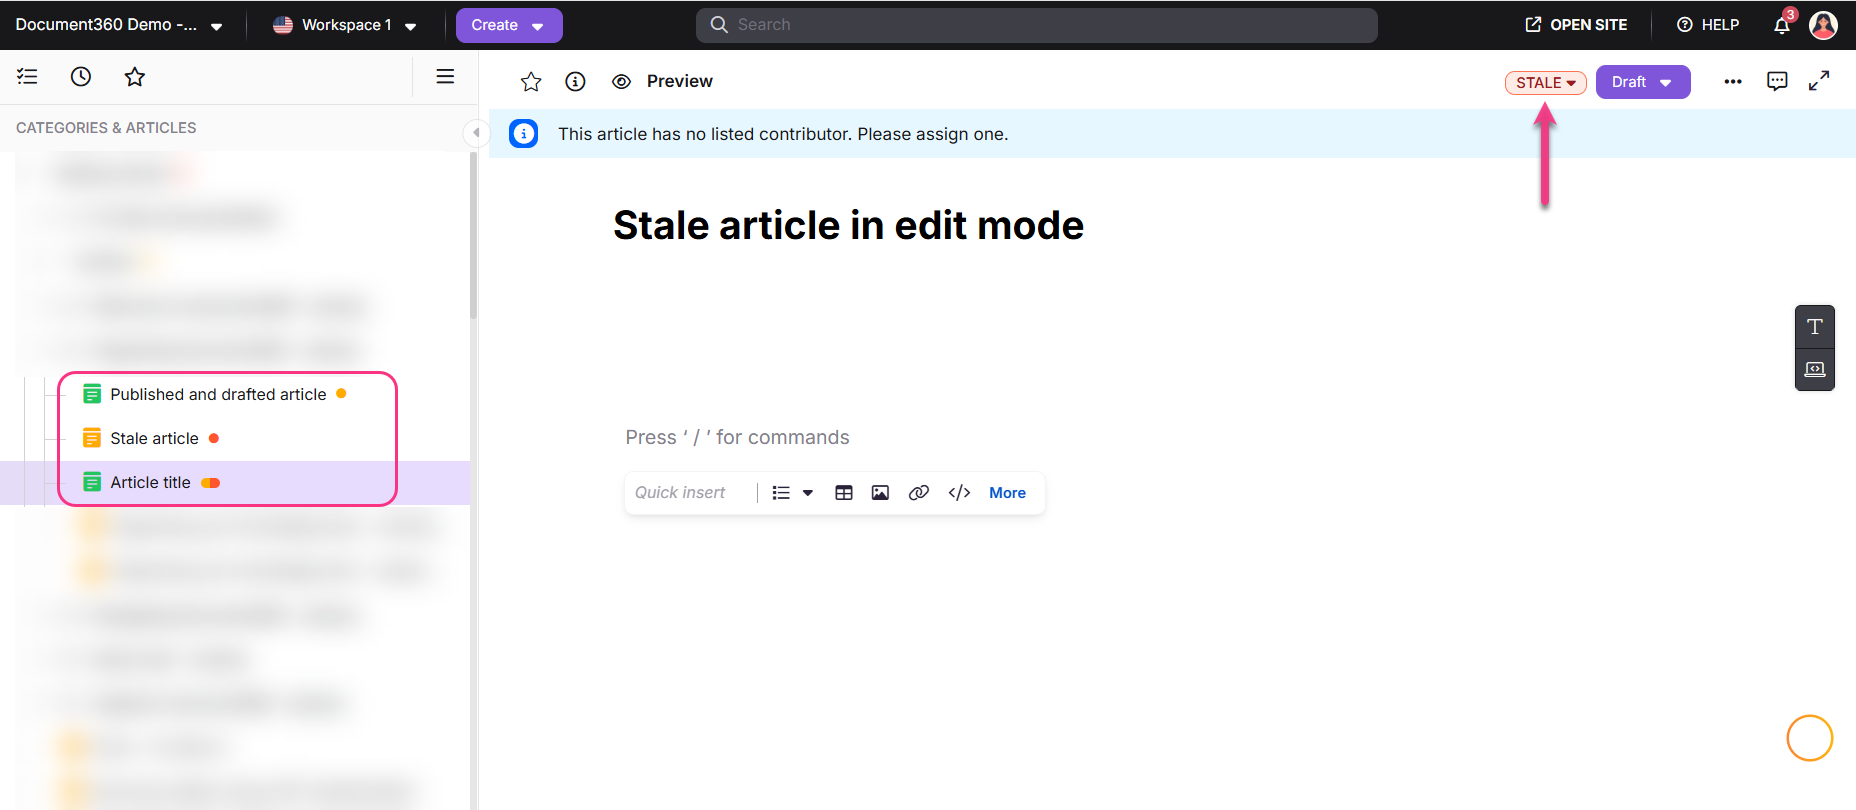Viewport: 1856px width, 810px height.
Task: Insert a link from quick insert
Action: 919,493
